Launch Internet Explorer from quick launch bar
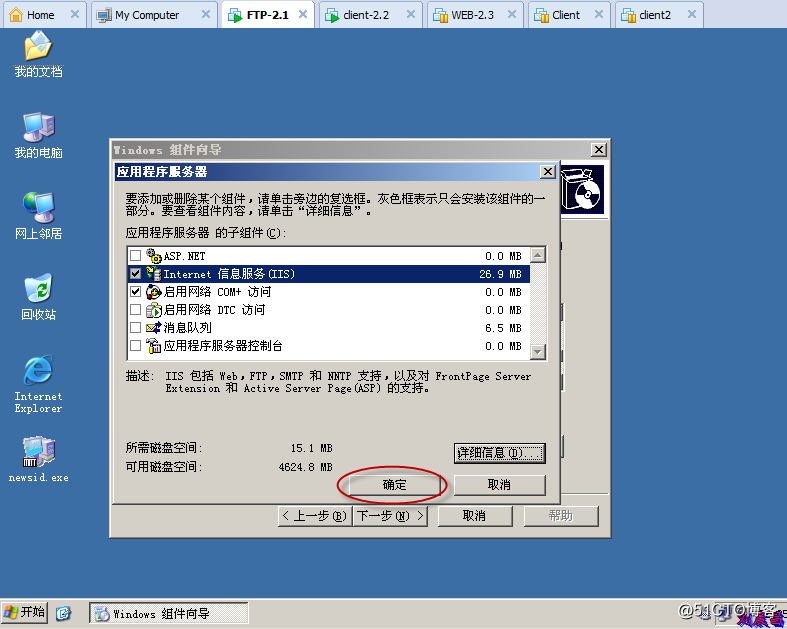Viewport: 787px width, 629px height. click(63, 613)
